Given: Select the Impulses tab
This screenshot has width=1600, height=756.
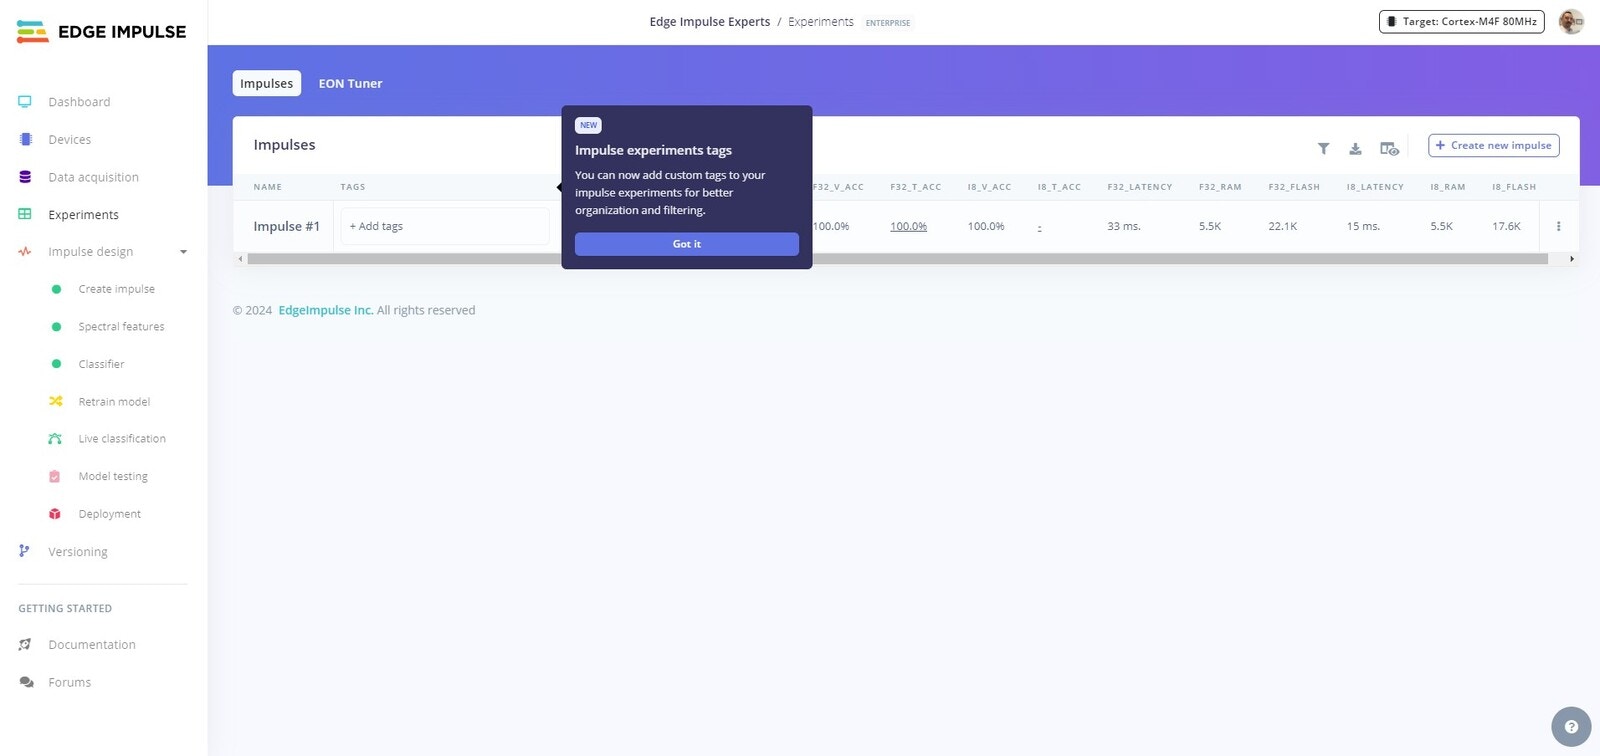Looking at the screenshot, I should coord(267,83).
